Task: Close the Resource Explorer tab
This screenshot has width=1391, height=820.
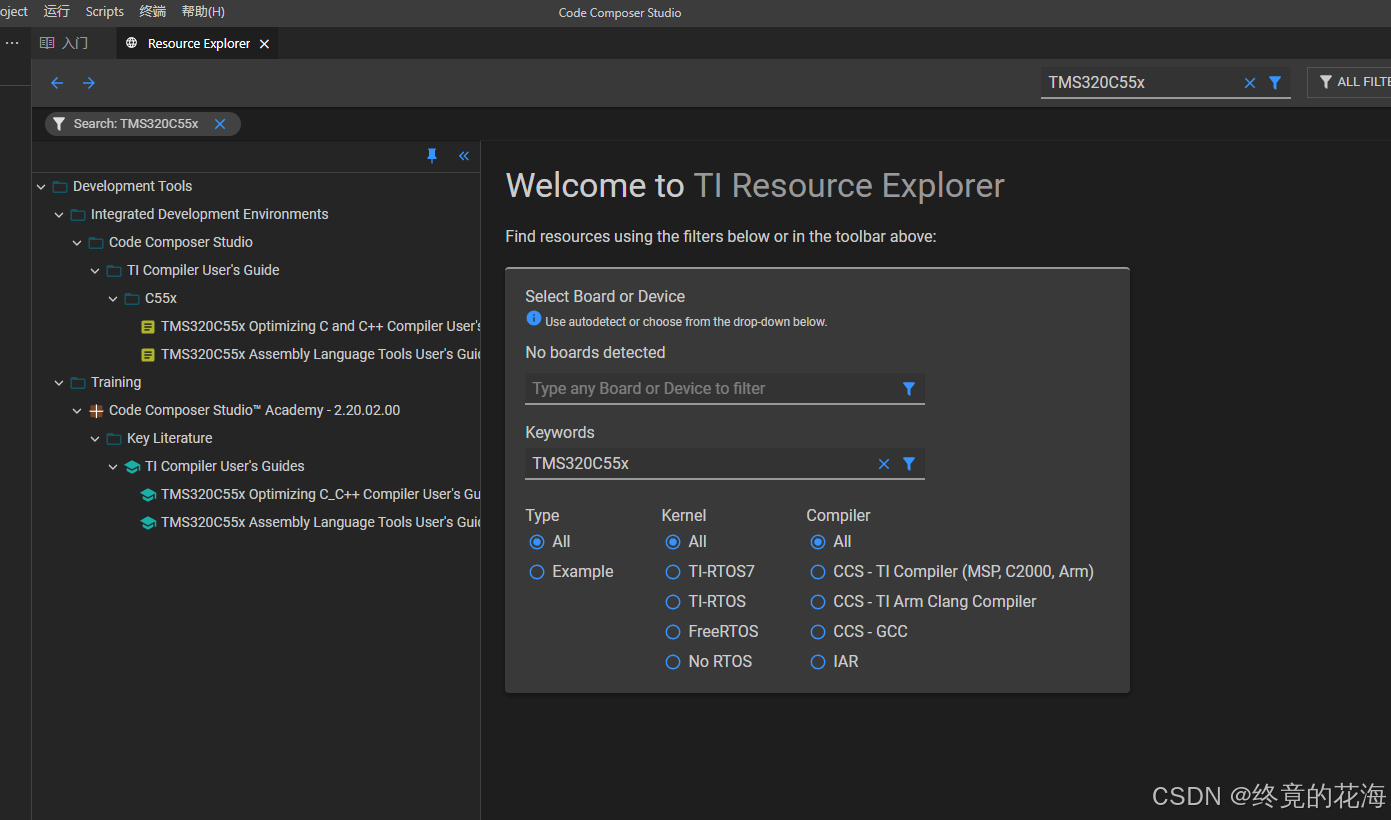Action: click(264, 44)
